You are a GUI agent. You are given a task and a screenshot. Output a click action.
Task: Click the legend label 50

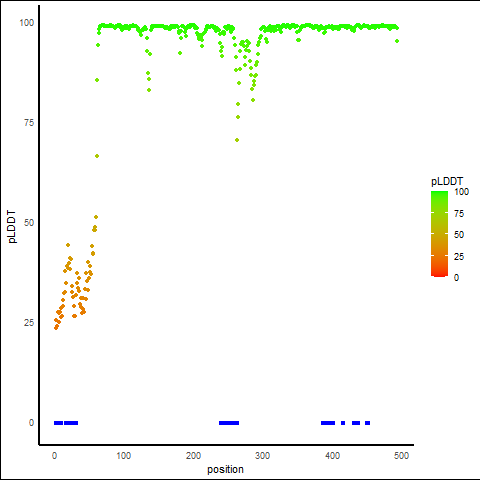click(x=459, y=235)
